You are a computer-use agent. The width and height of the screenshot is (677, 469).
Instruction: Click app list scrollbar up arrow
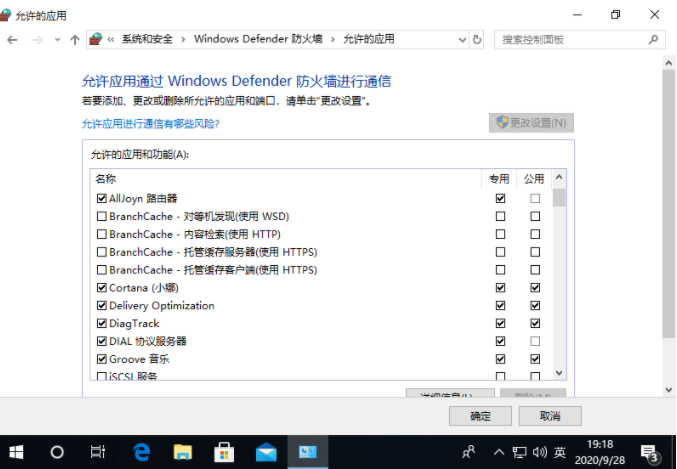(559, 177)
